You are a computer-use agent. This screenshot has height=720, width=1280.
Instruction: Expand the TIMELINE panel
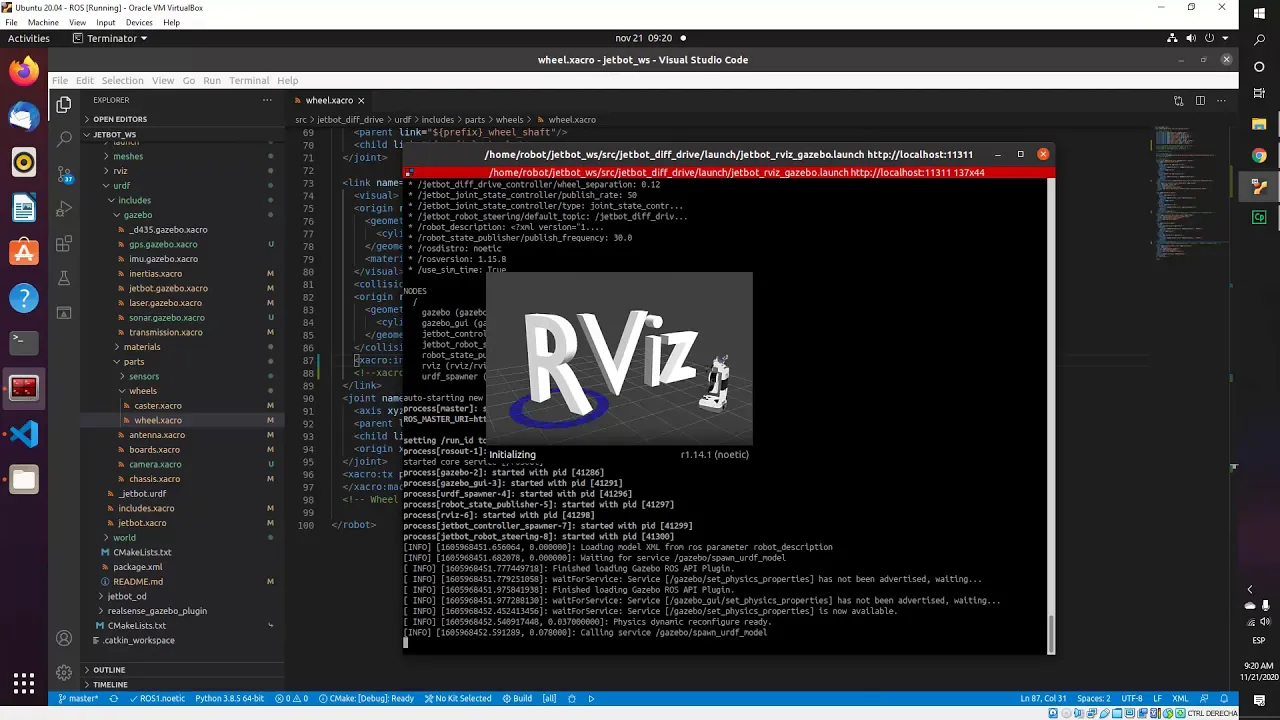pos(110,685)
